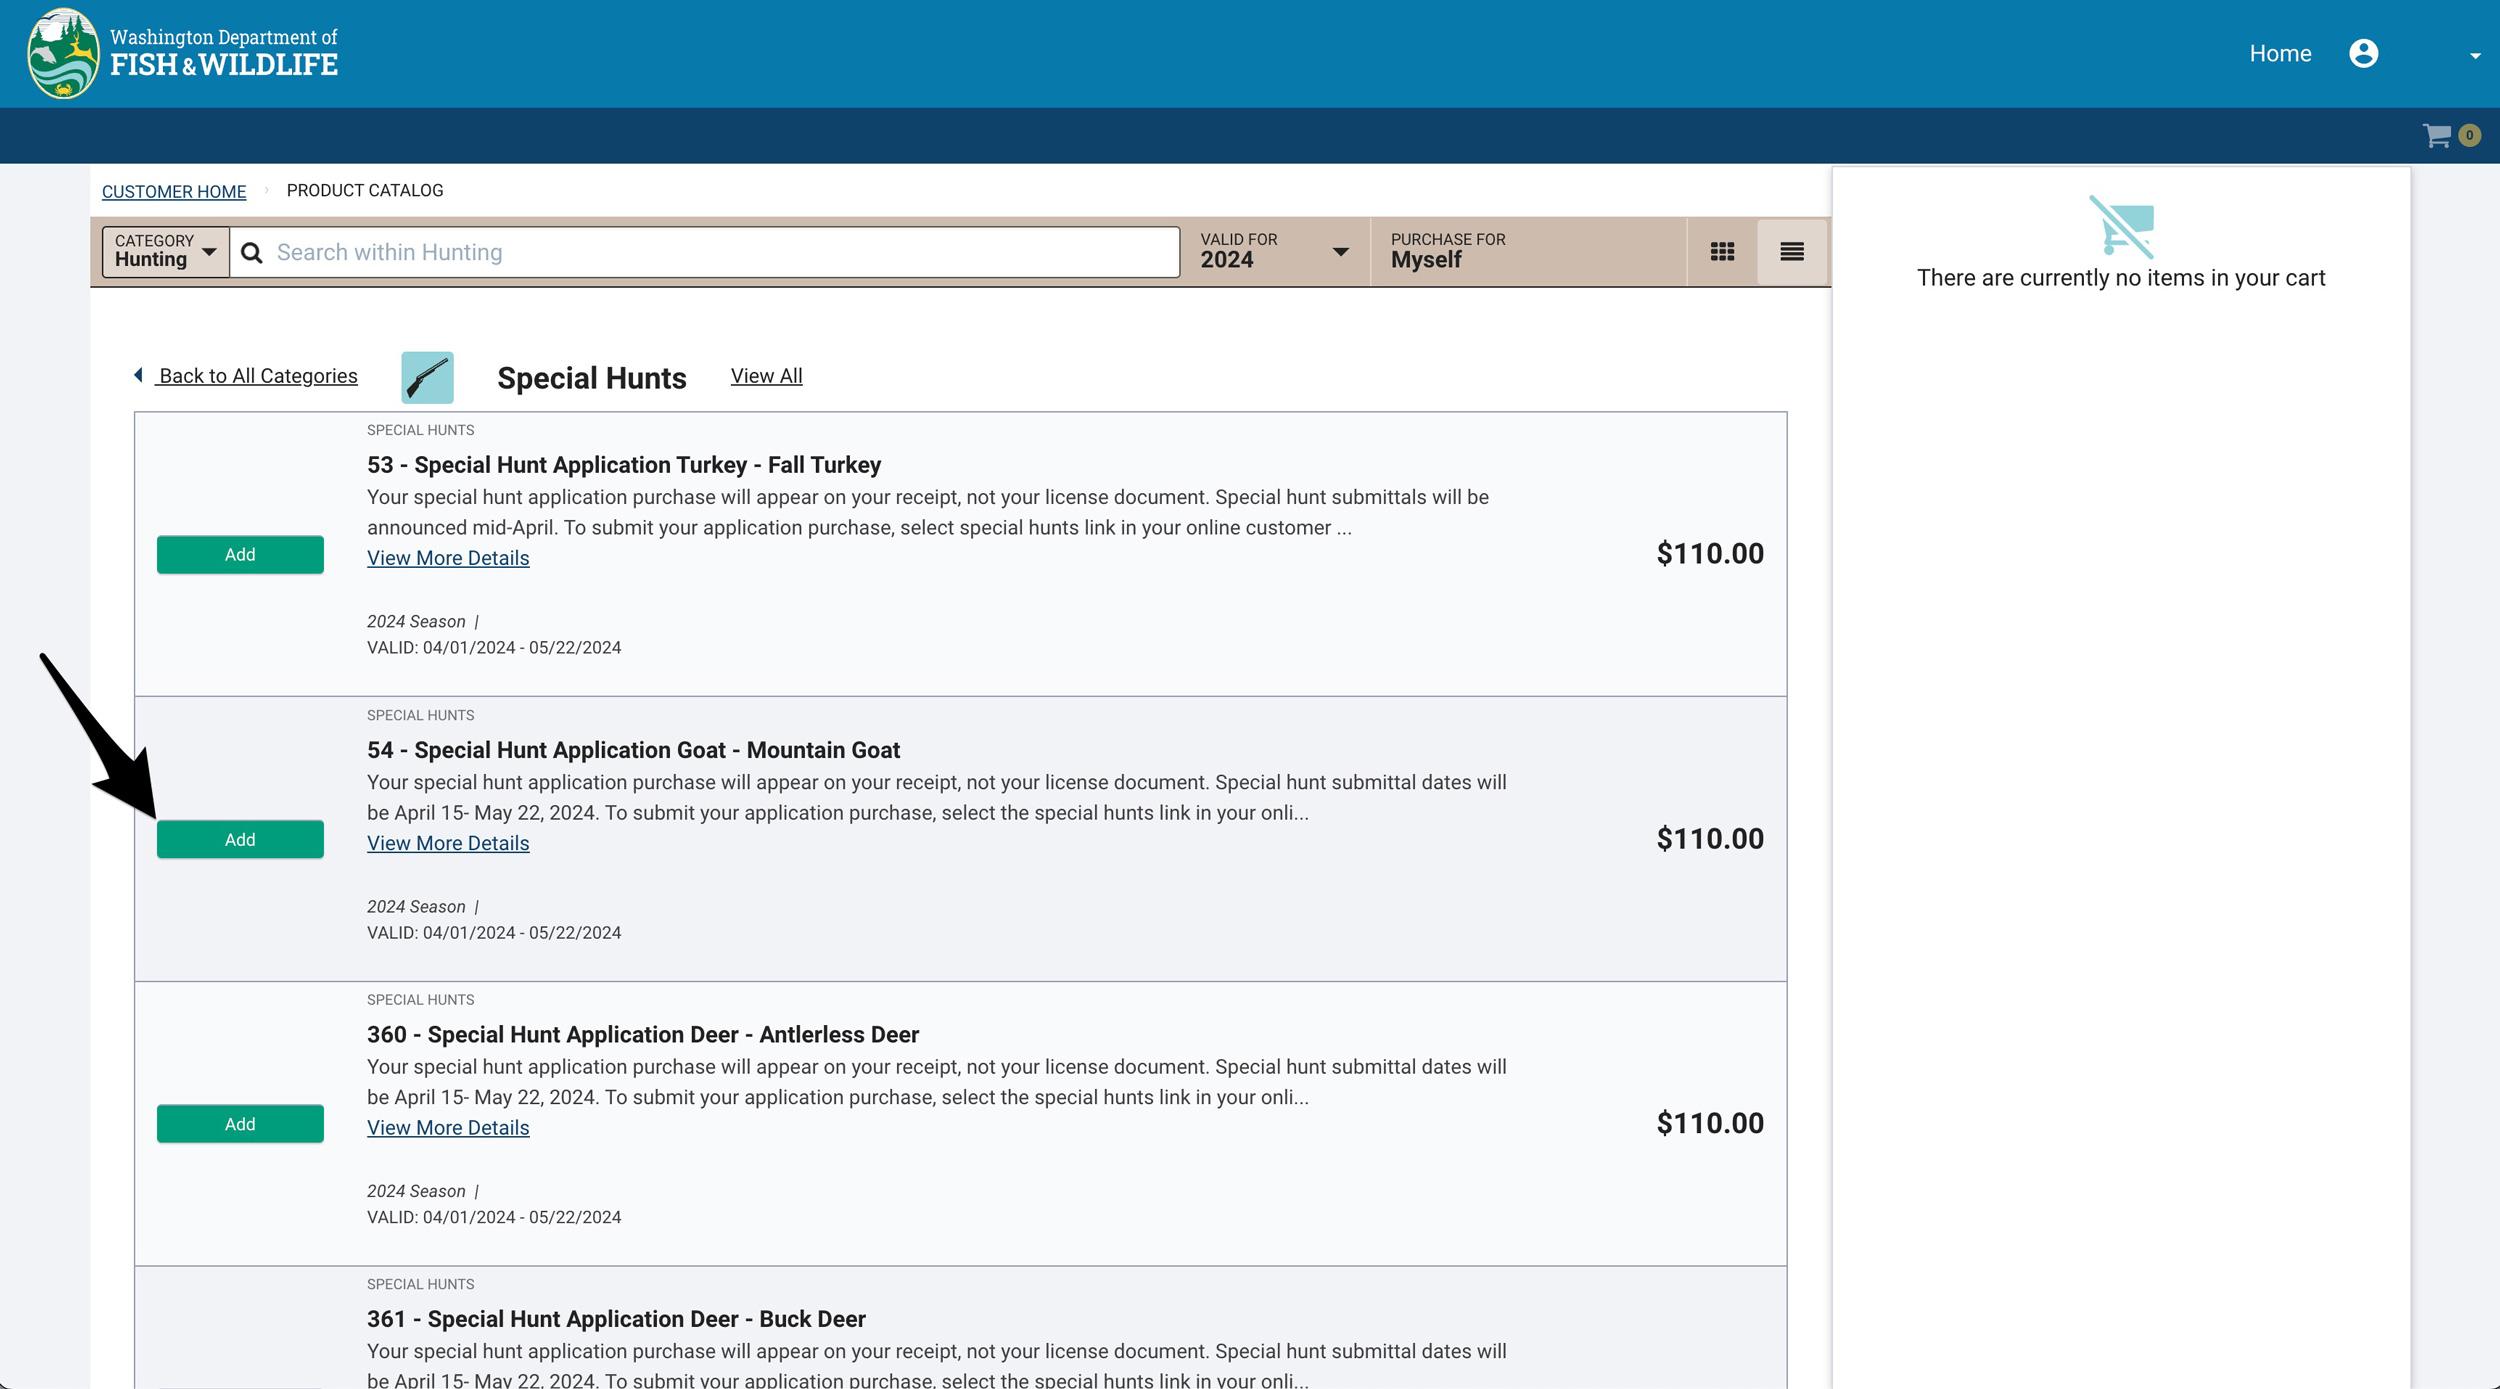
Task: Switch to list view of products
Action: pos(1790,251)
